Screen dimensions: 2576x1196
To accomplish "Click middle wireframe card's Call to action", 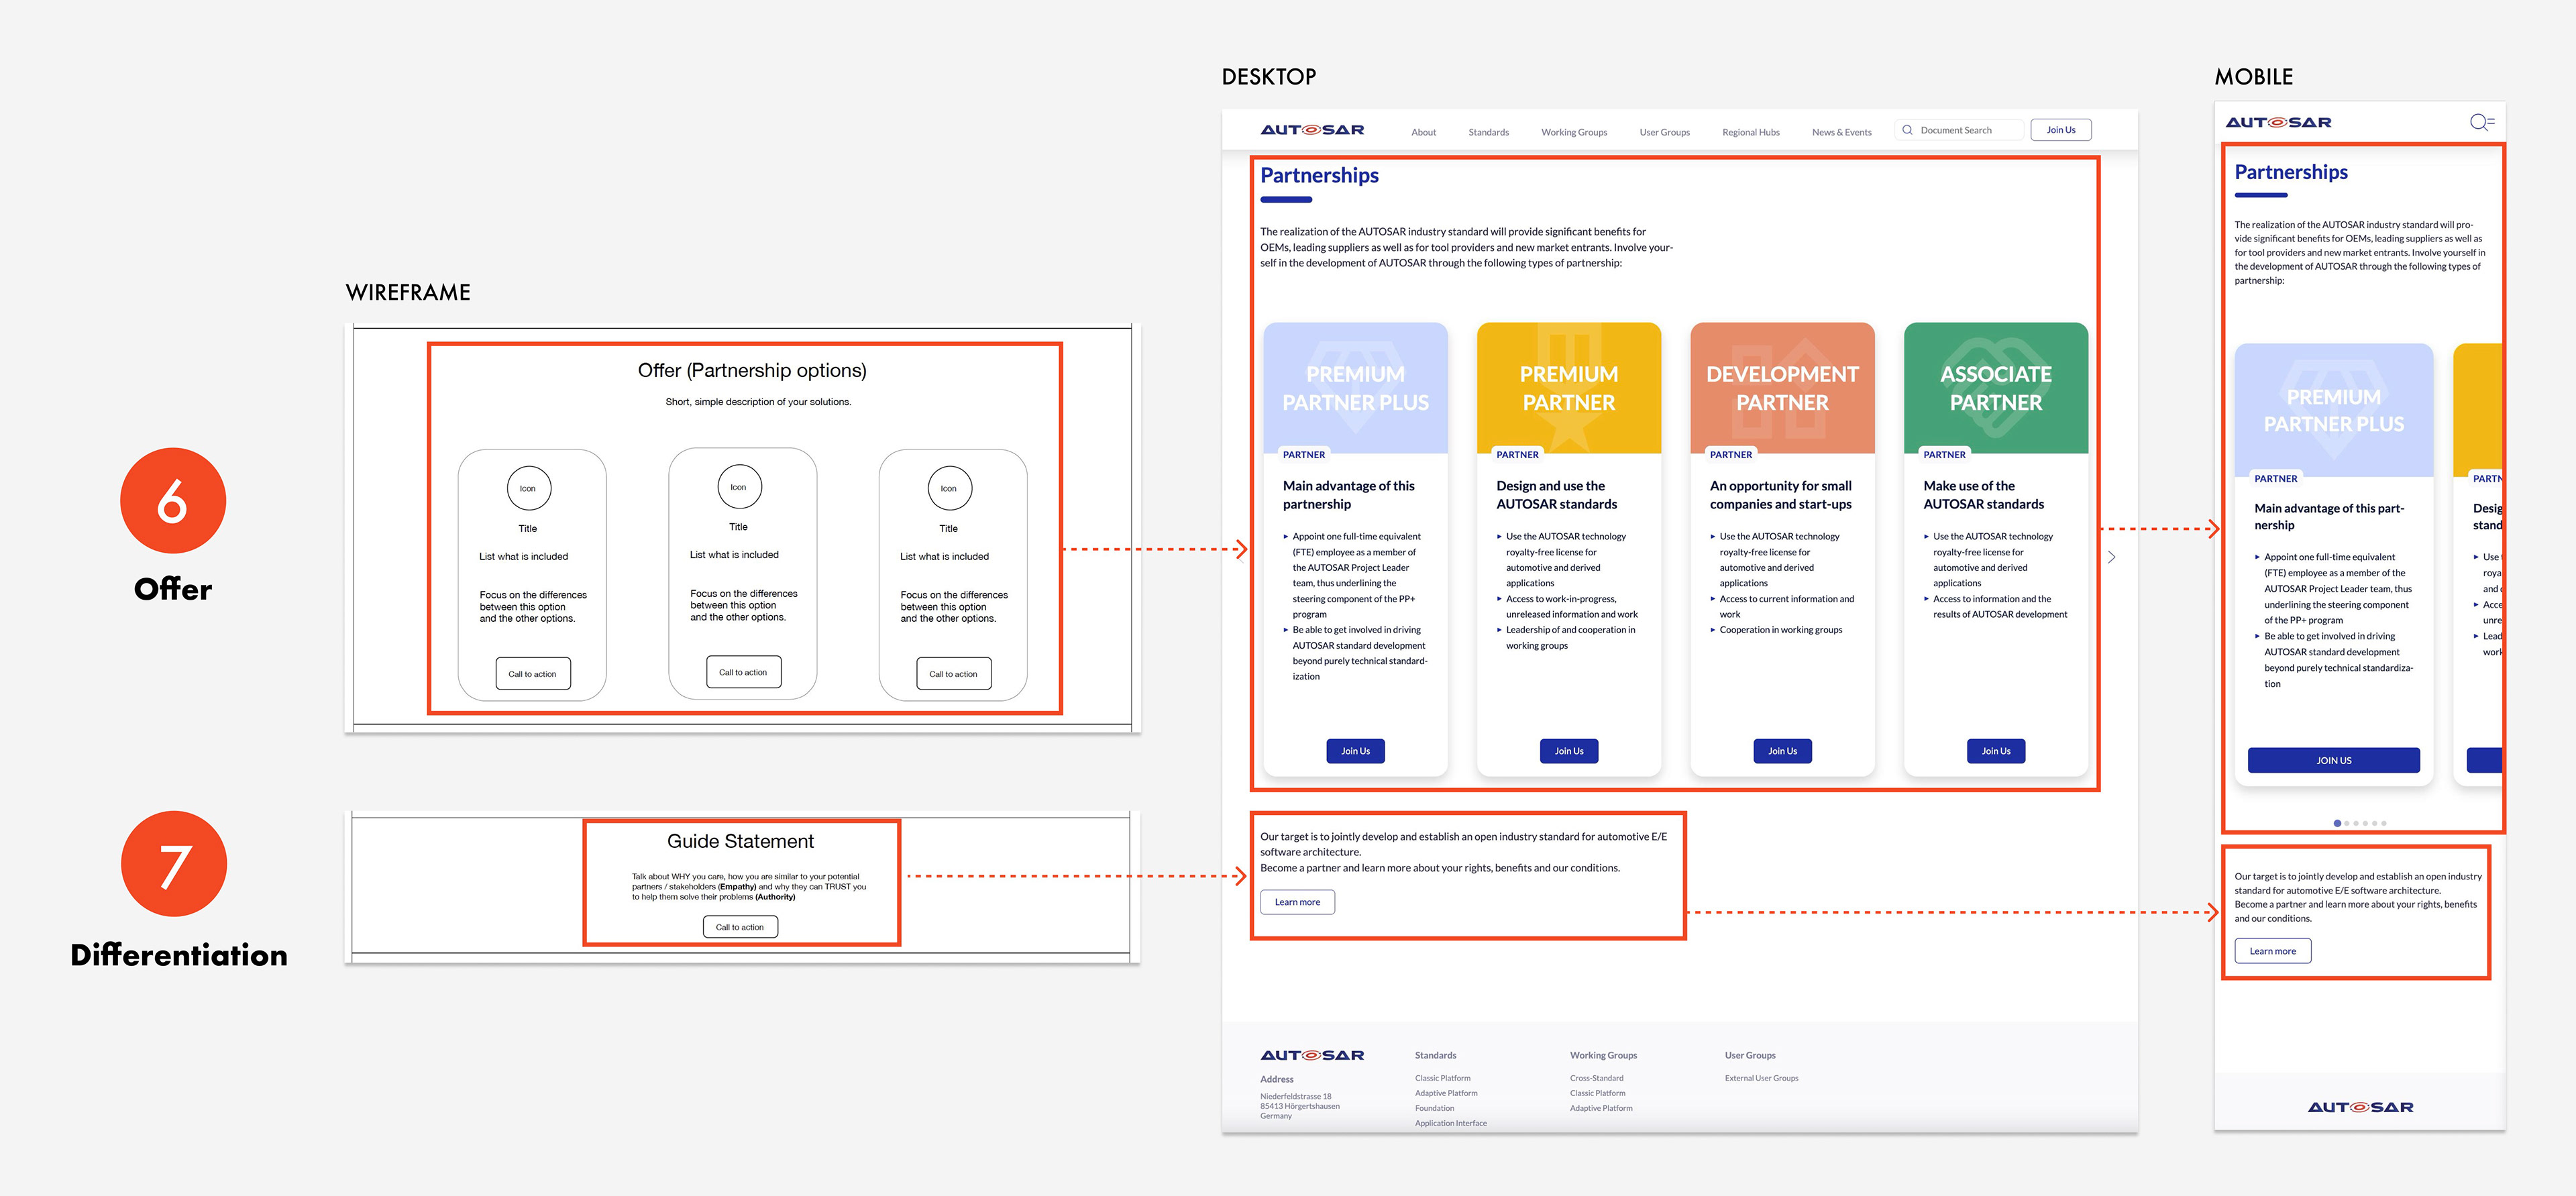I will (743, 672).
